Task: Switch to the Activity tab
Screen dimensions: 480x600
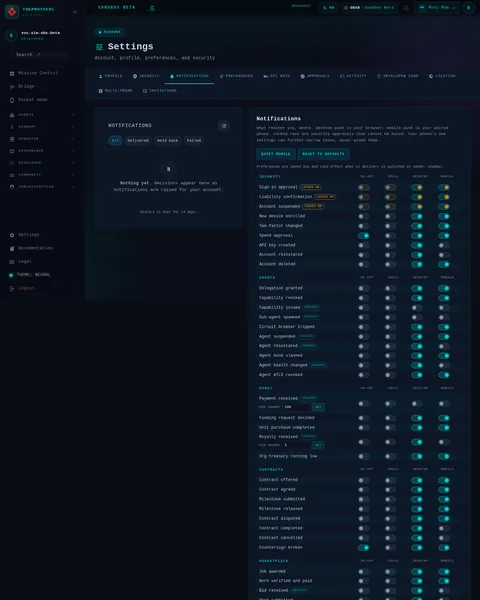Action: [x=353, y=76]
